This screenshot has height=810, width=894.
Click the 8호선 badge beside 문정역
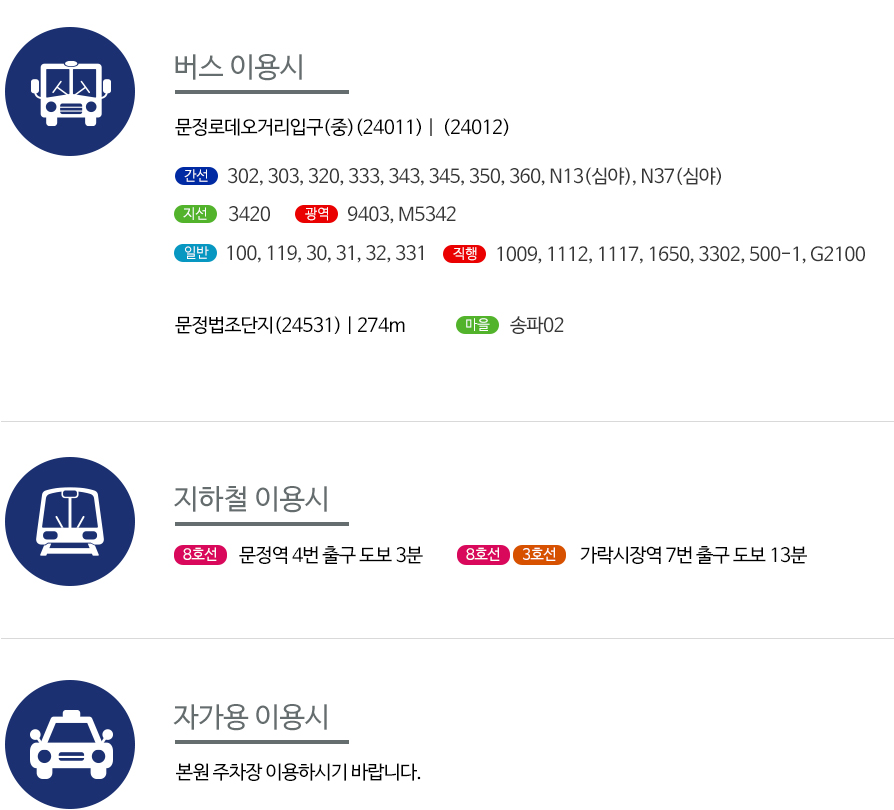point(201,555)
